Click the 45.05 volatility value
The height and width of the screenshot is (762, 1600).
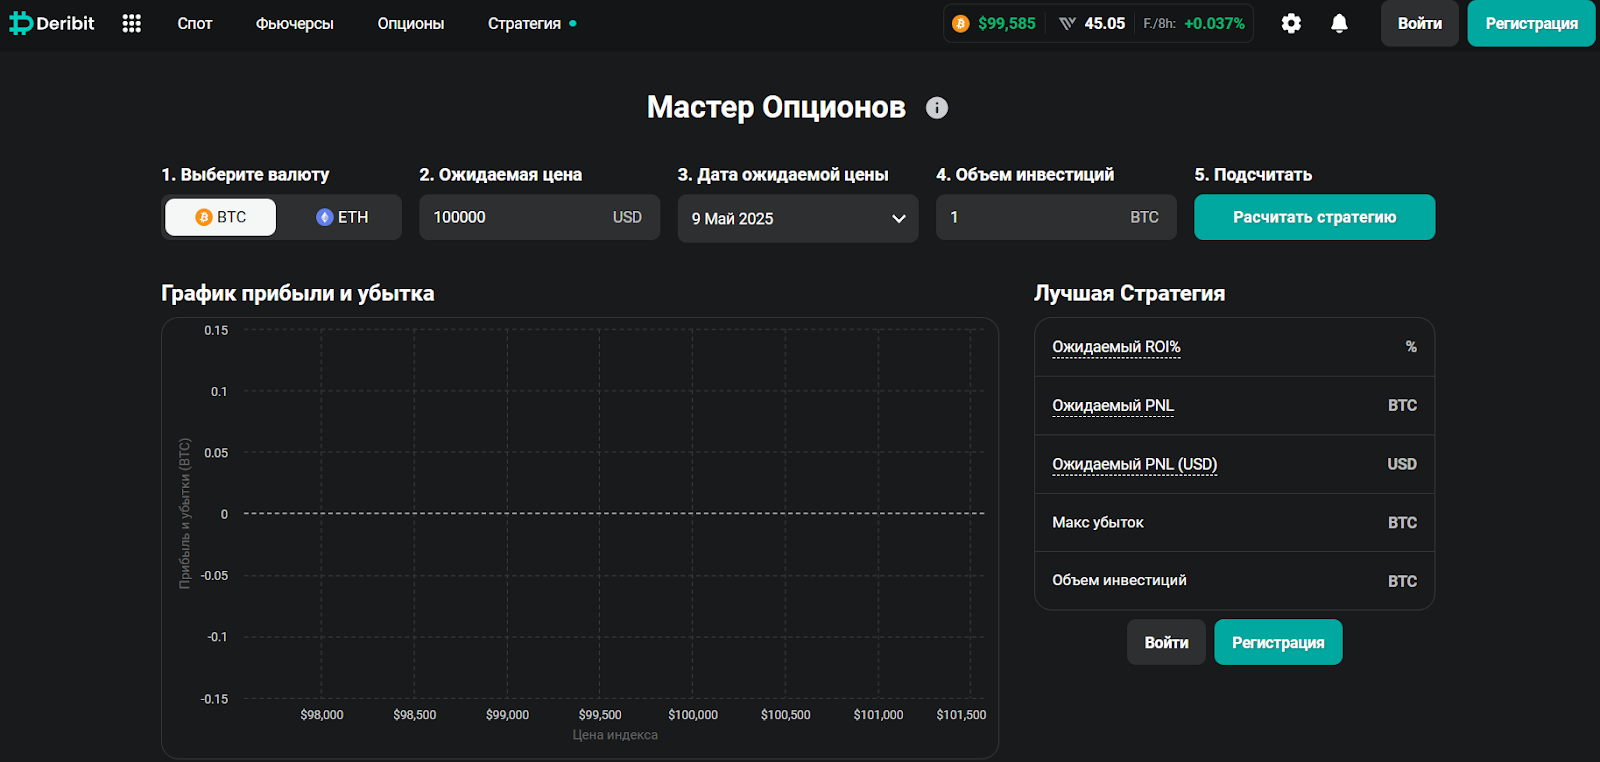[1105, 23]
